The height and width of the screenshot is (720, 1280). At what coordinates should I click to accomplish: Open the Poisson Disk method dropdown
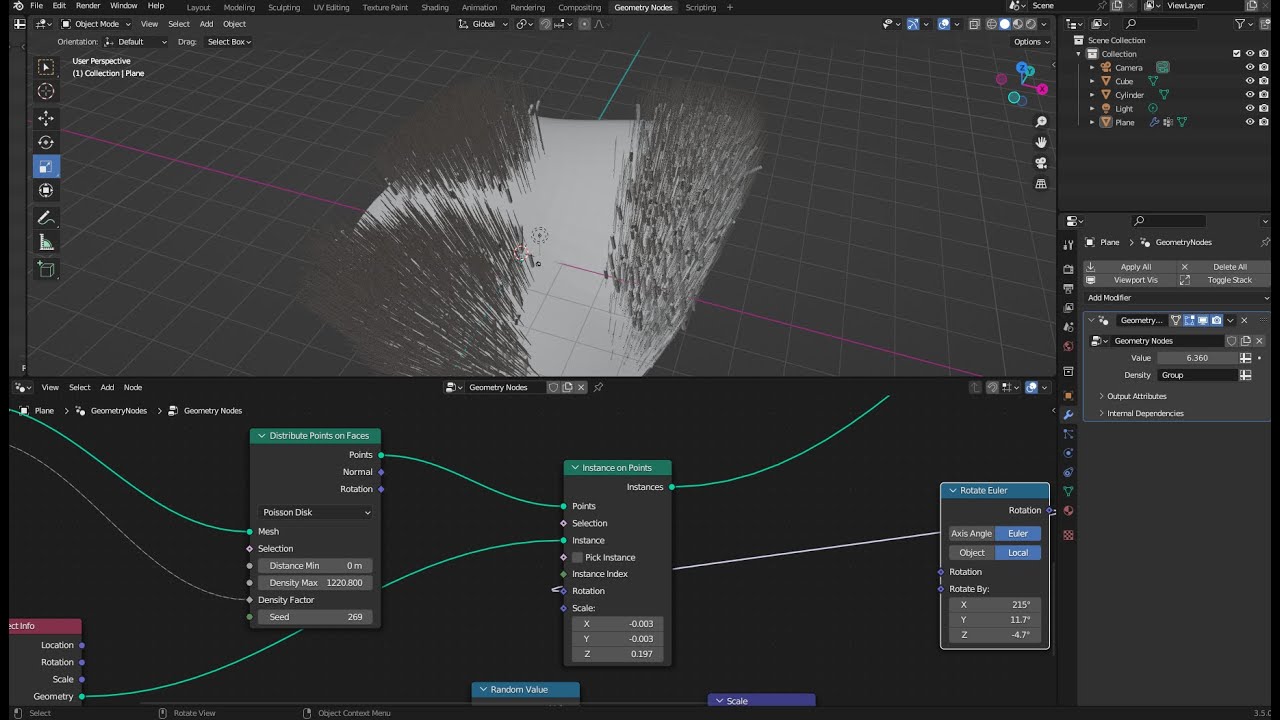[316, 512]
